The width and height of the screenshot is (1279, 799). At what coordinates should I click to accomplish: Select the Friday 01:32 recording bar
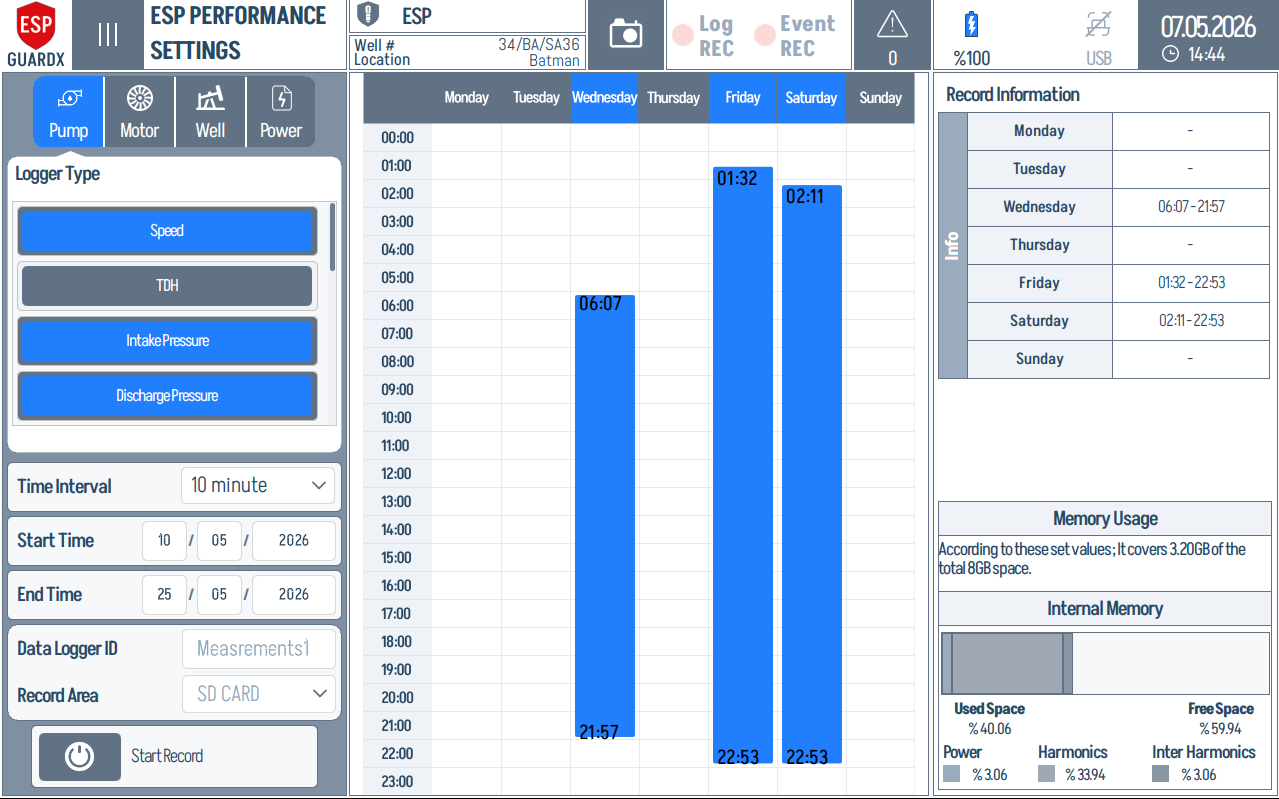(x=743, y=466)
